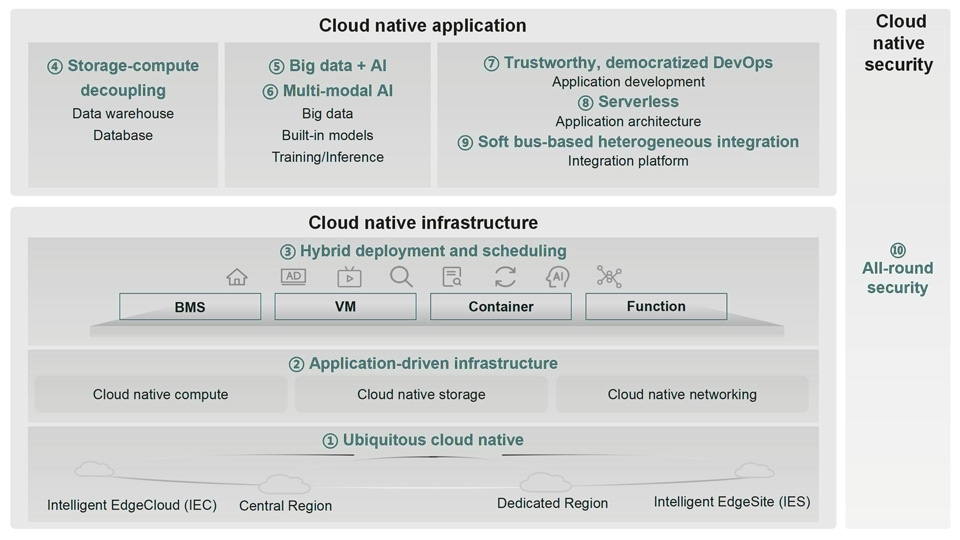Click the cloud icon above Dedicated Region
This screenshot has height=540, width=960.
546,482
